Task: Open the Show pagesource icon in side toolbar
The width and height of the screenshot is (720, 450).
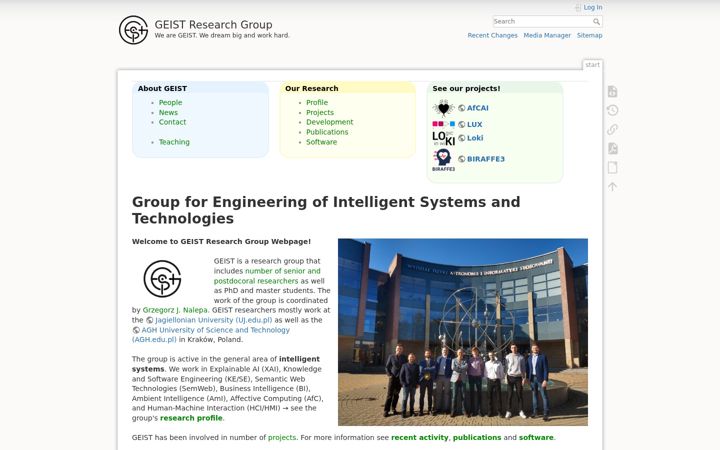Action: point(612,91)
